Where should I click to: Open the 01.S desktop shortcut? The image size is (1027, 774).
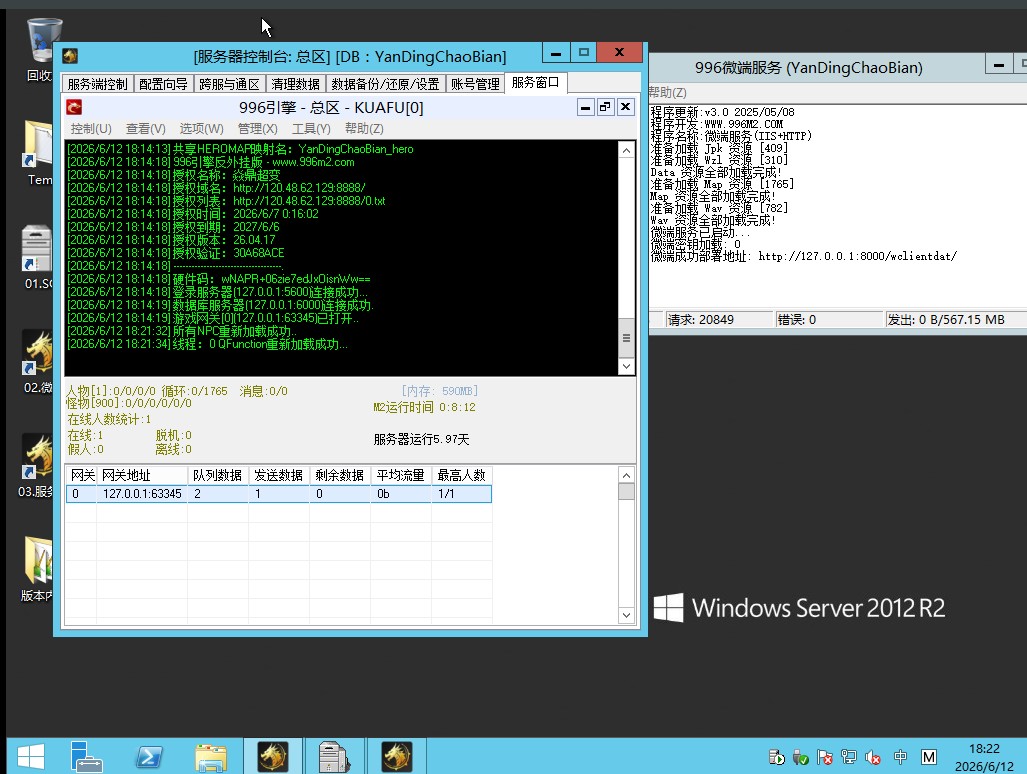[38, 257]
